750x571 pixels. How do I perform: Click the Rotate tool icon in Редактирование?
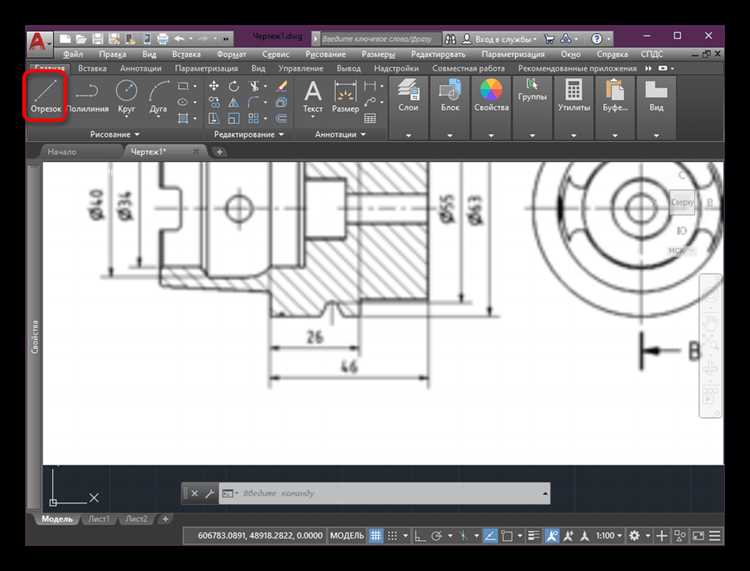233,86
